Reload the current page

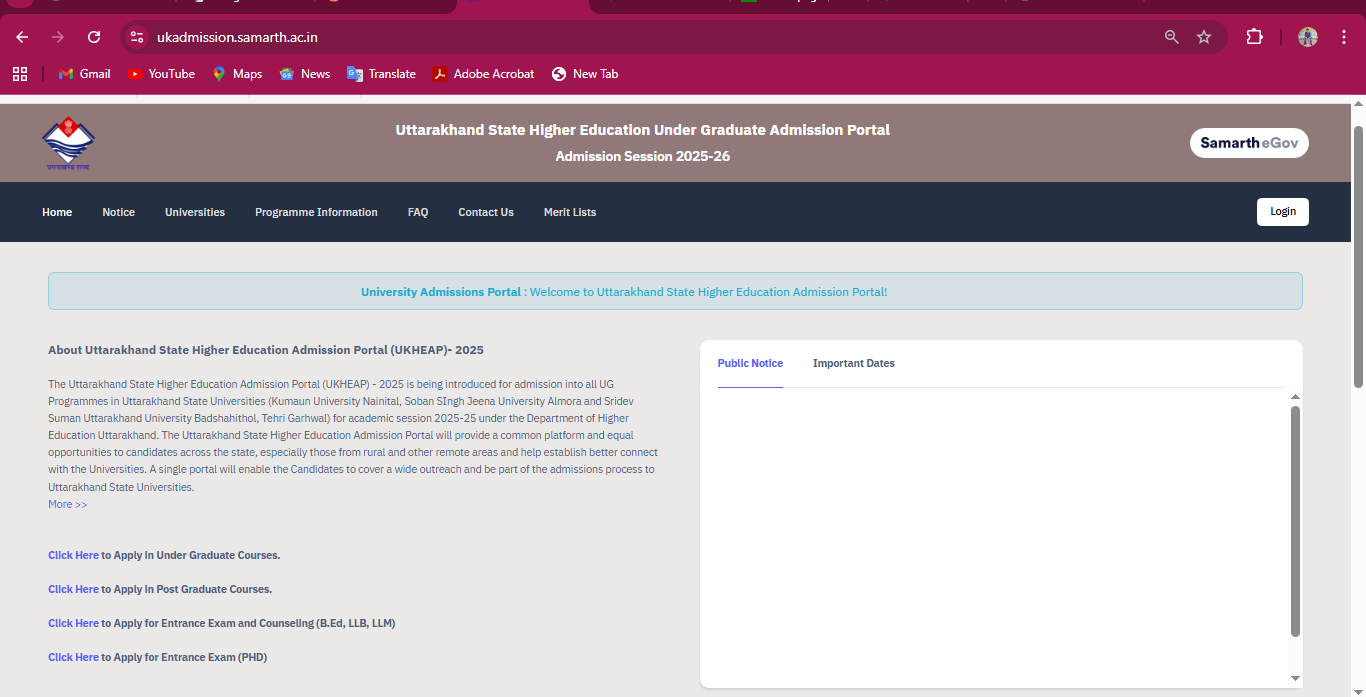pos(94,37)
